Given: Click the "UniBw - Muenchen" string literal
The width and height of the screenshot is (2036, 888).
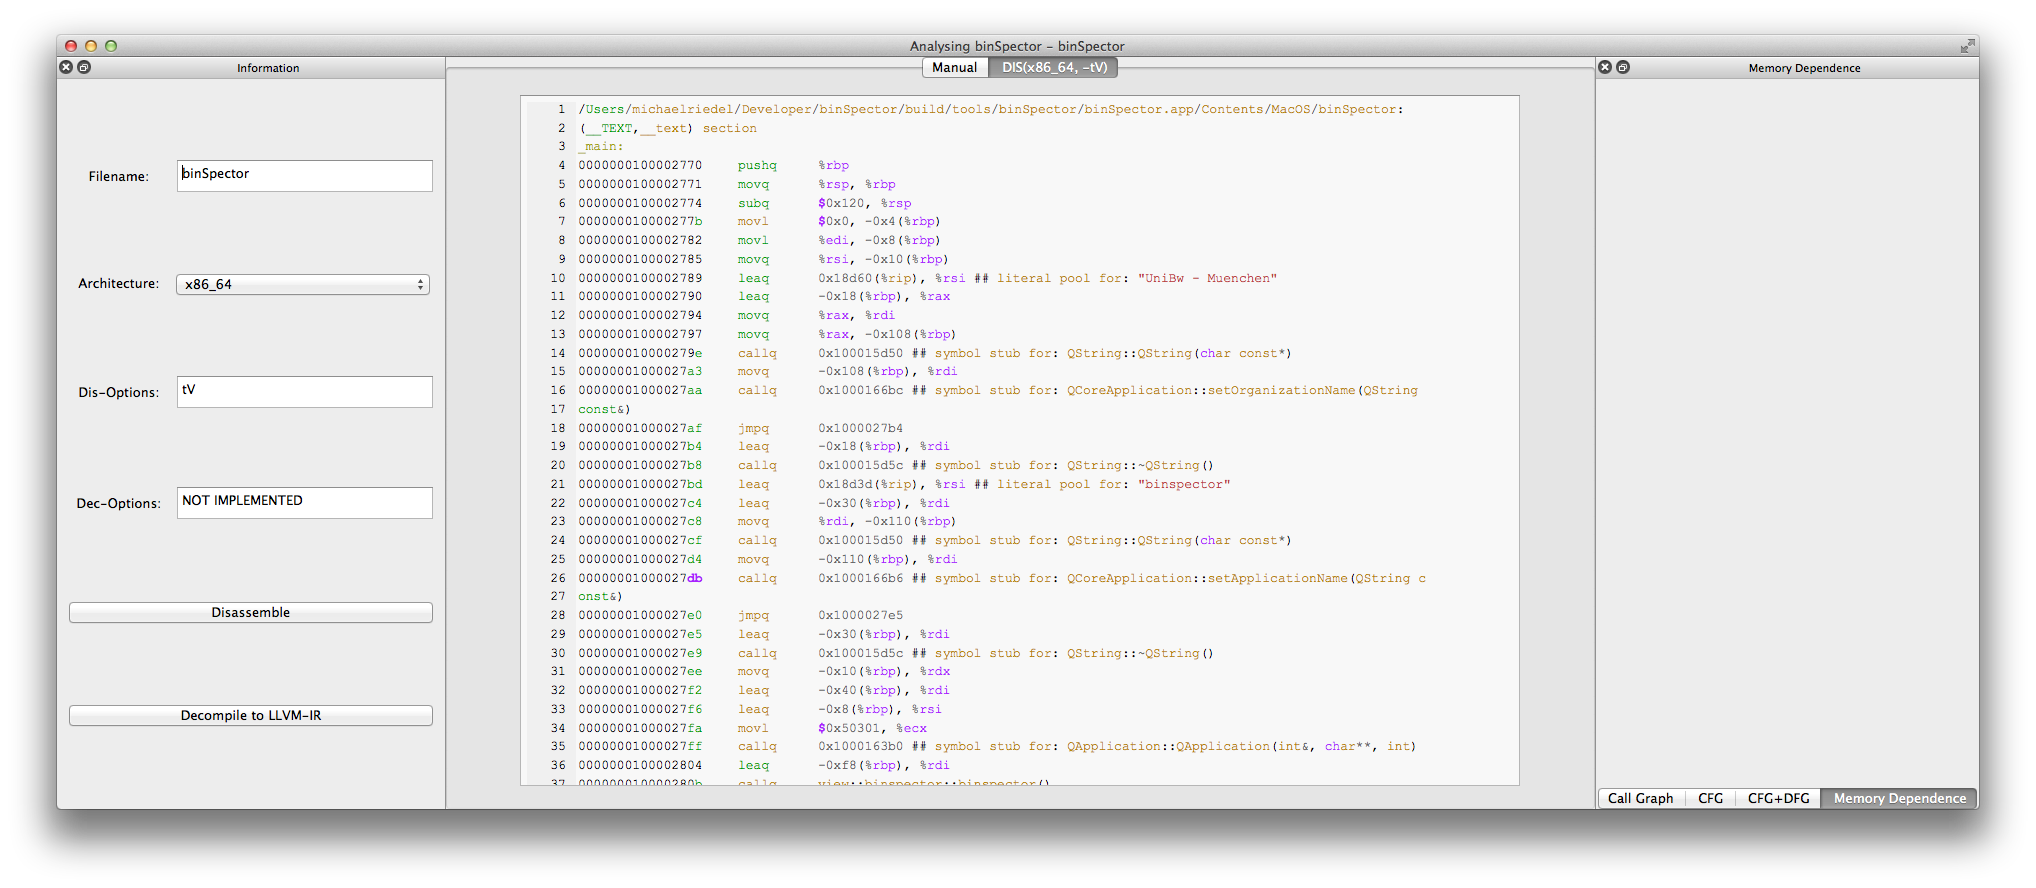Looking at the screenshot, I should 1207,278.
